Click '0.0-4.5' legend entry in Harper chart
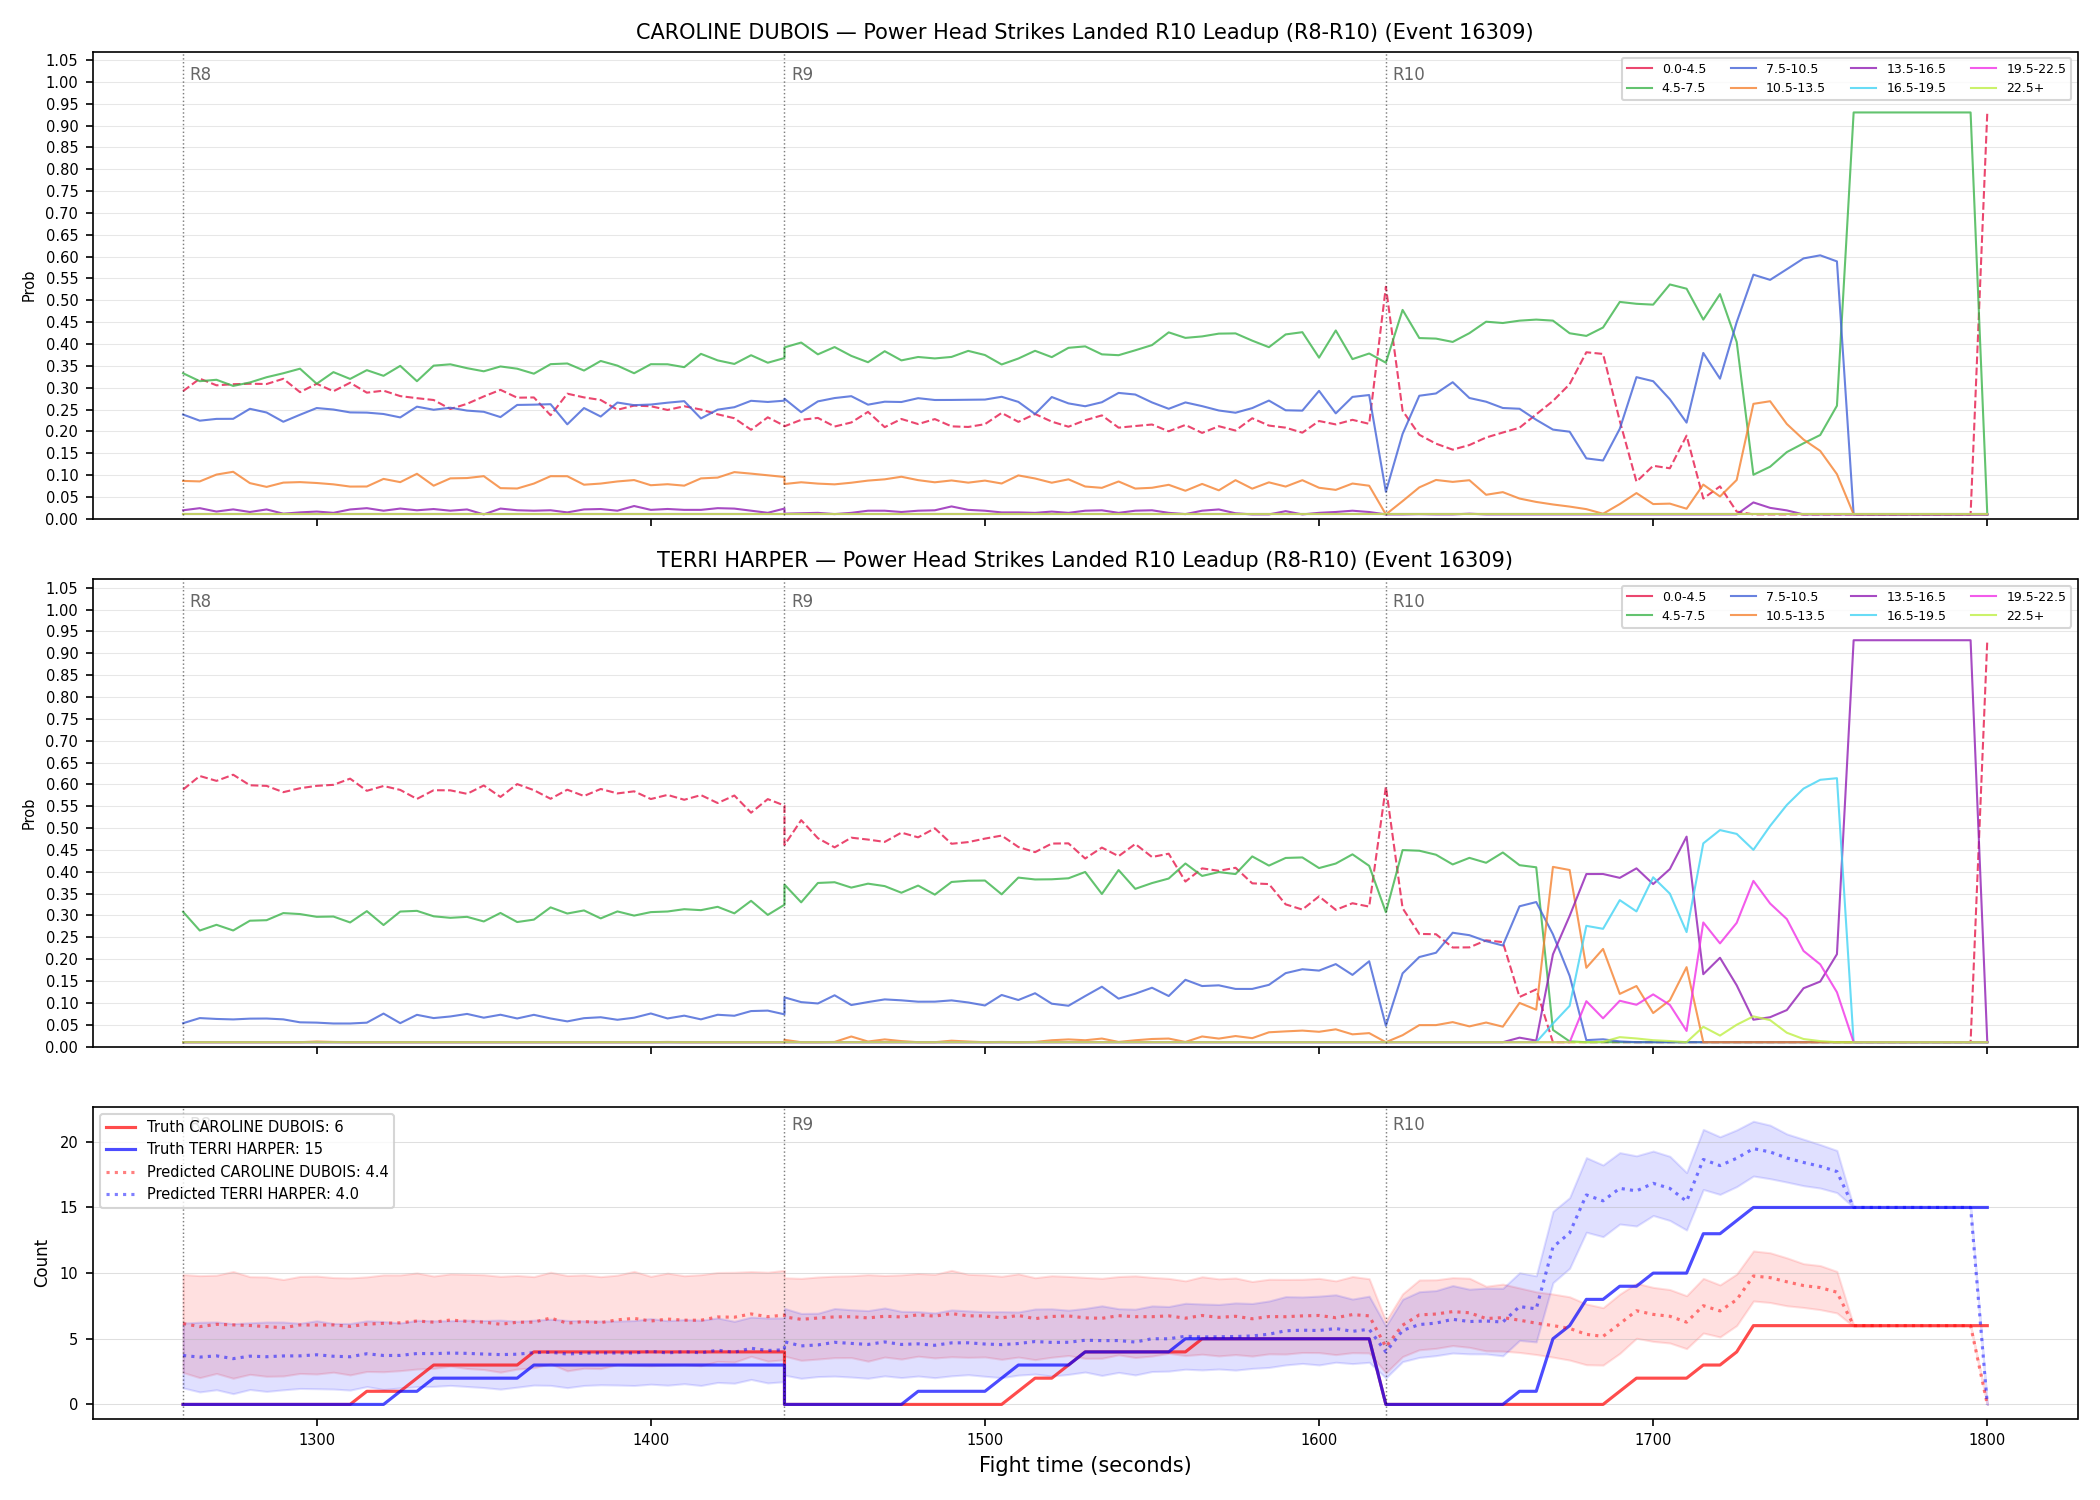 (1667, 597)
